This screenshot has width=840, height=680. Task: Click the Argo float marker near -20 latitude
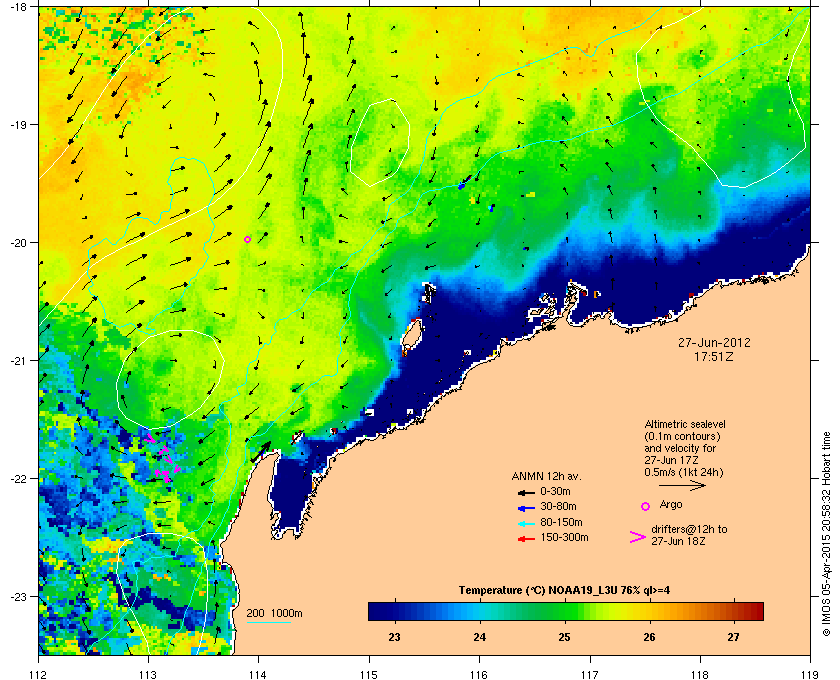[x=248, y=240]
